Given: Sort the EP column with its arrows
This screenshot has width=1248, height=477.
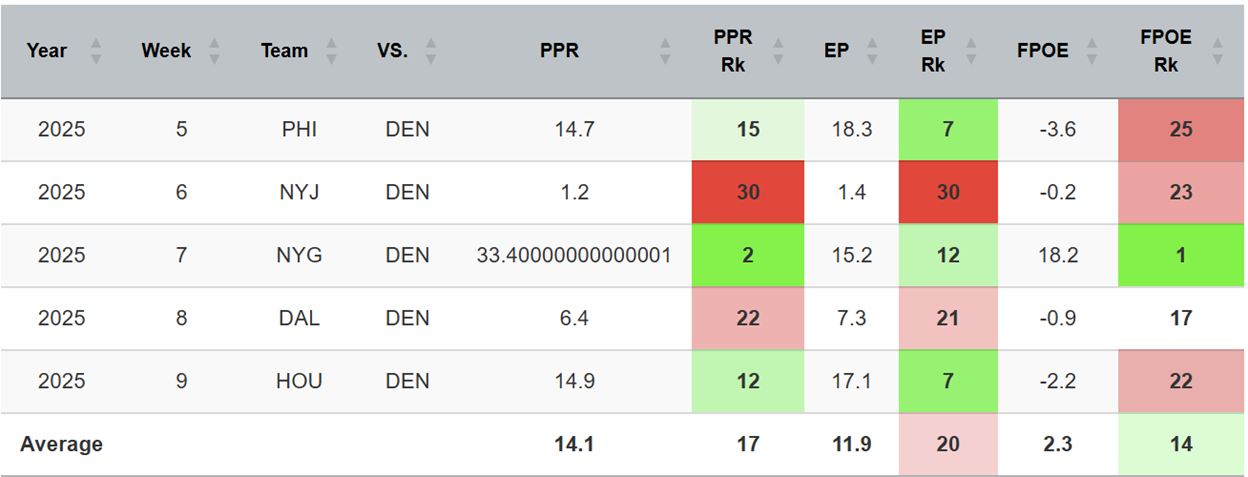Looking at the screenshot, I should click(x=873, y=51).
